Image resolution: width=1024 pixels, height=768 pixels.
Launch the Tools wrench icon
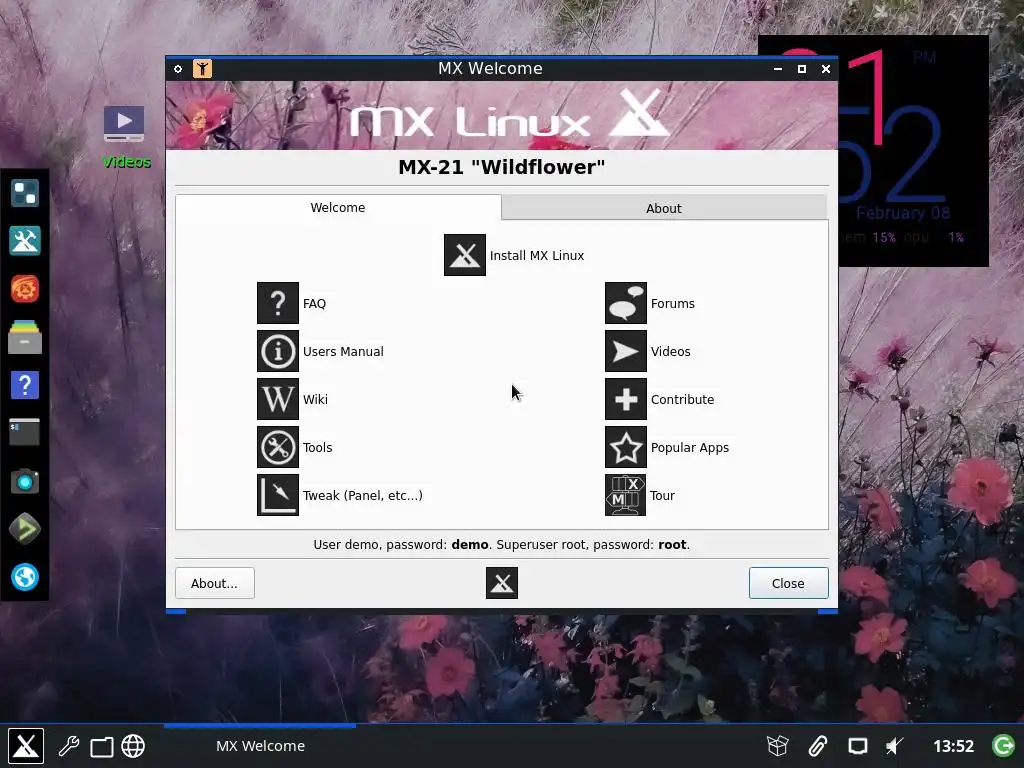click(x=278, y=447)
